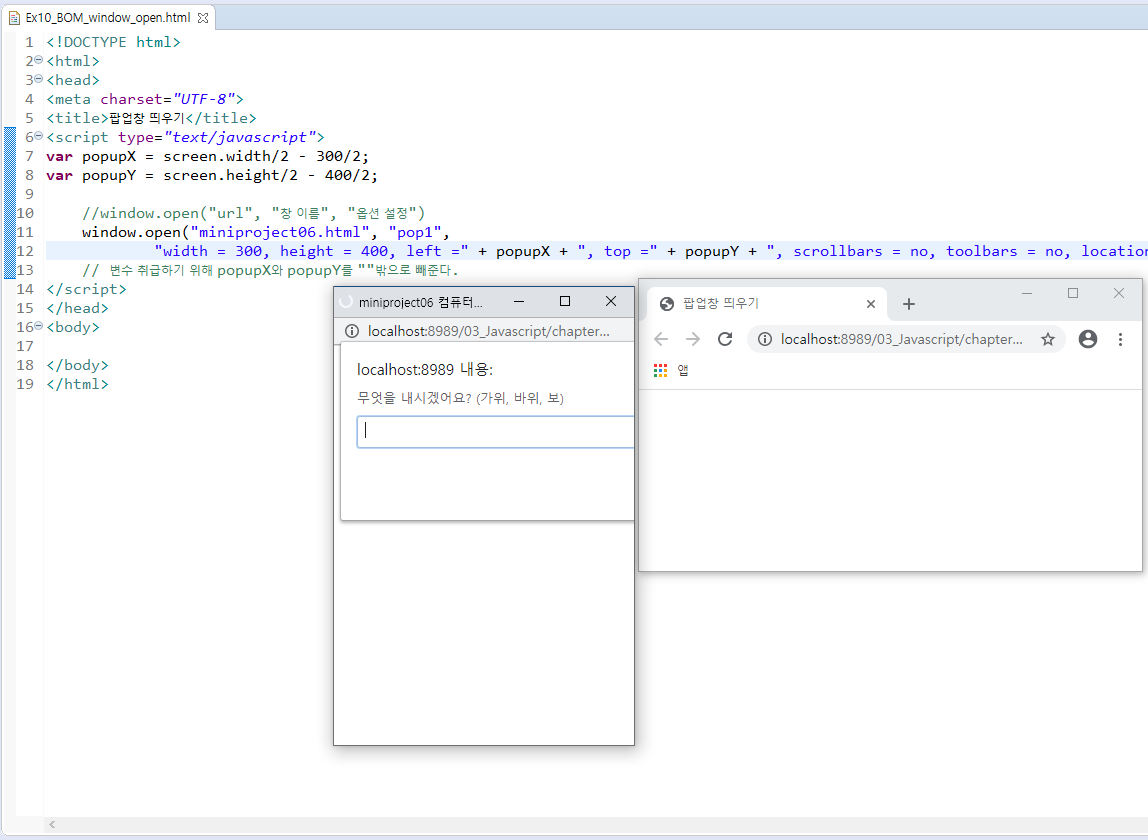1148x840 pixels.
Task: Select the Ex10_BOM_window_open.html editor tab
Action: [x=108, y=18]
